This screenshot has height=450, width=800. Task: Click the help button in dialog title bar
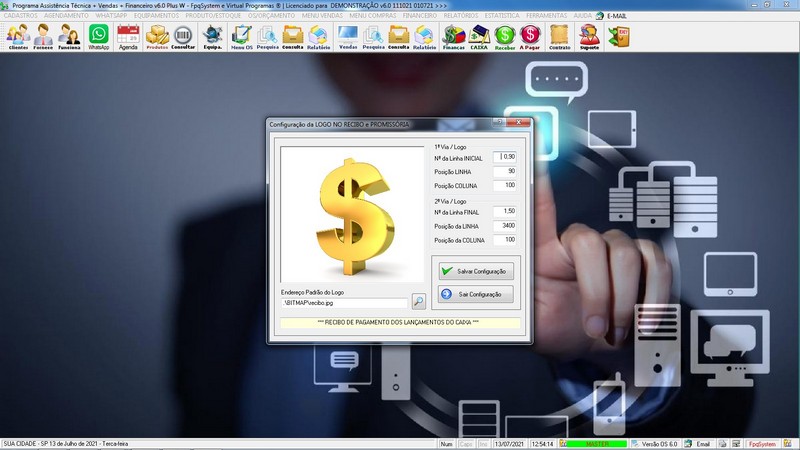[499, 122]
